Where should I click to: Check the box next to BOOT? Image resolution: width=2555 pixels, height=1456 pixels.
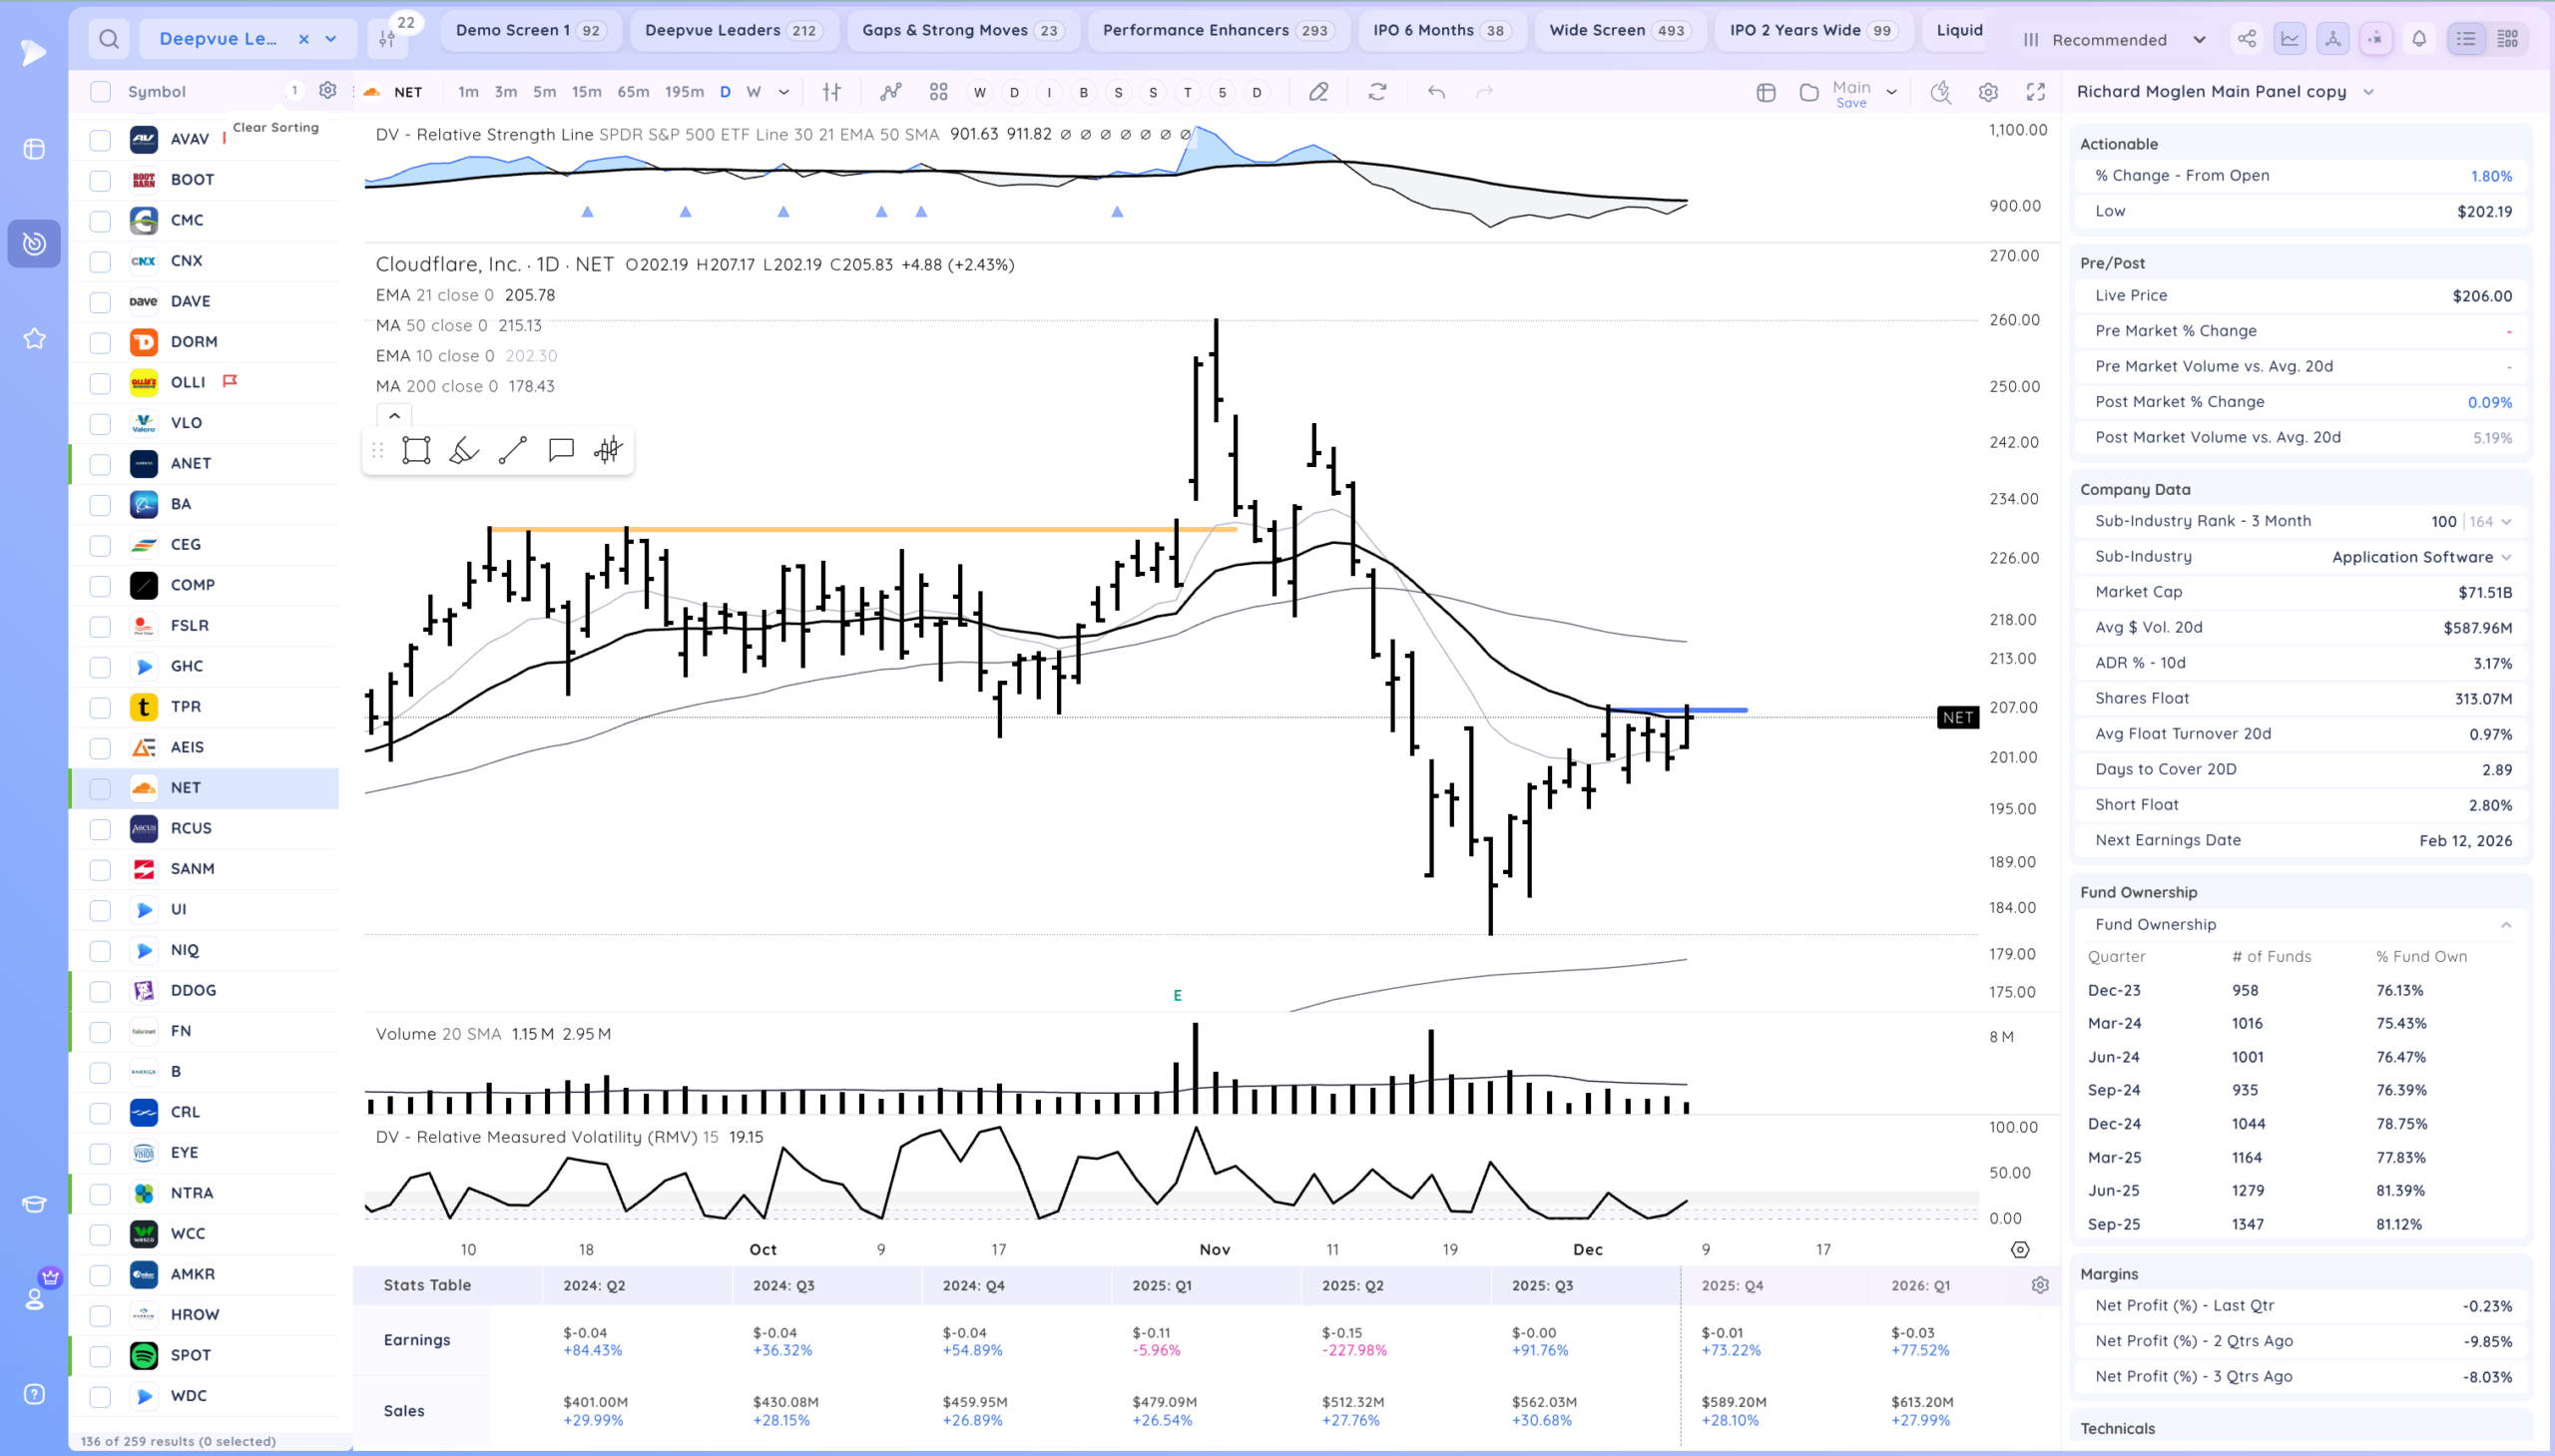point(100,180)
